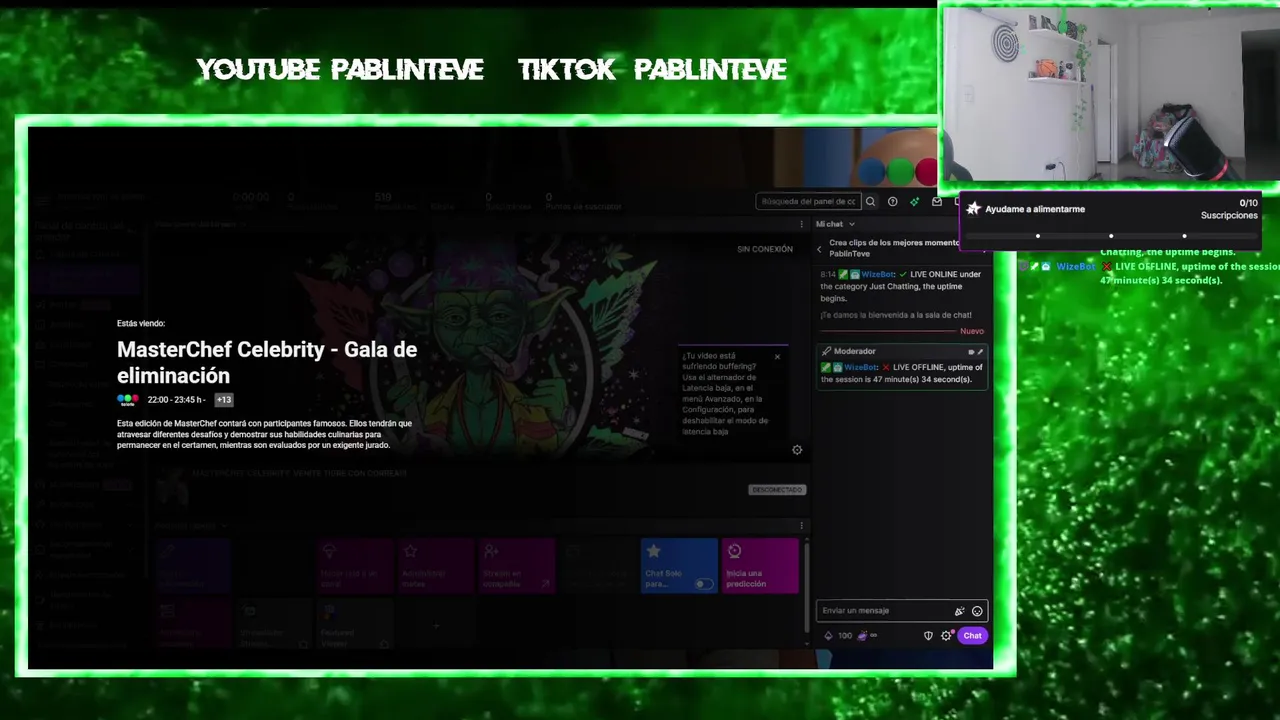
Task: Click the +13 rating badge
Action: click(x=223, y=400)
